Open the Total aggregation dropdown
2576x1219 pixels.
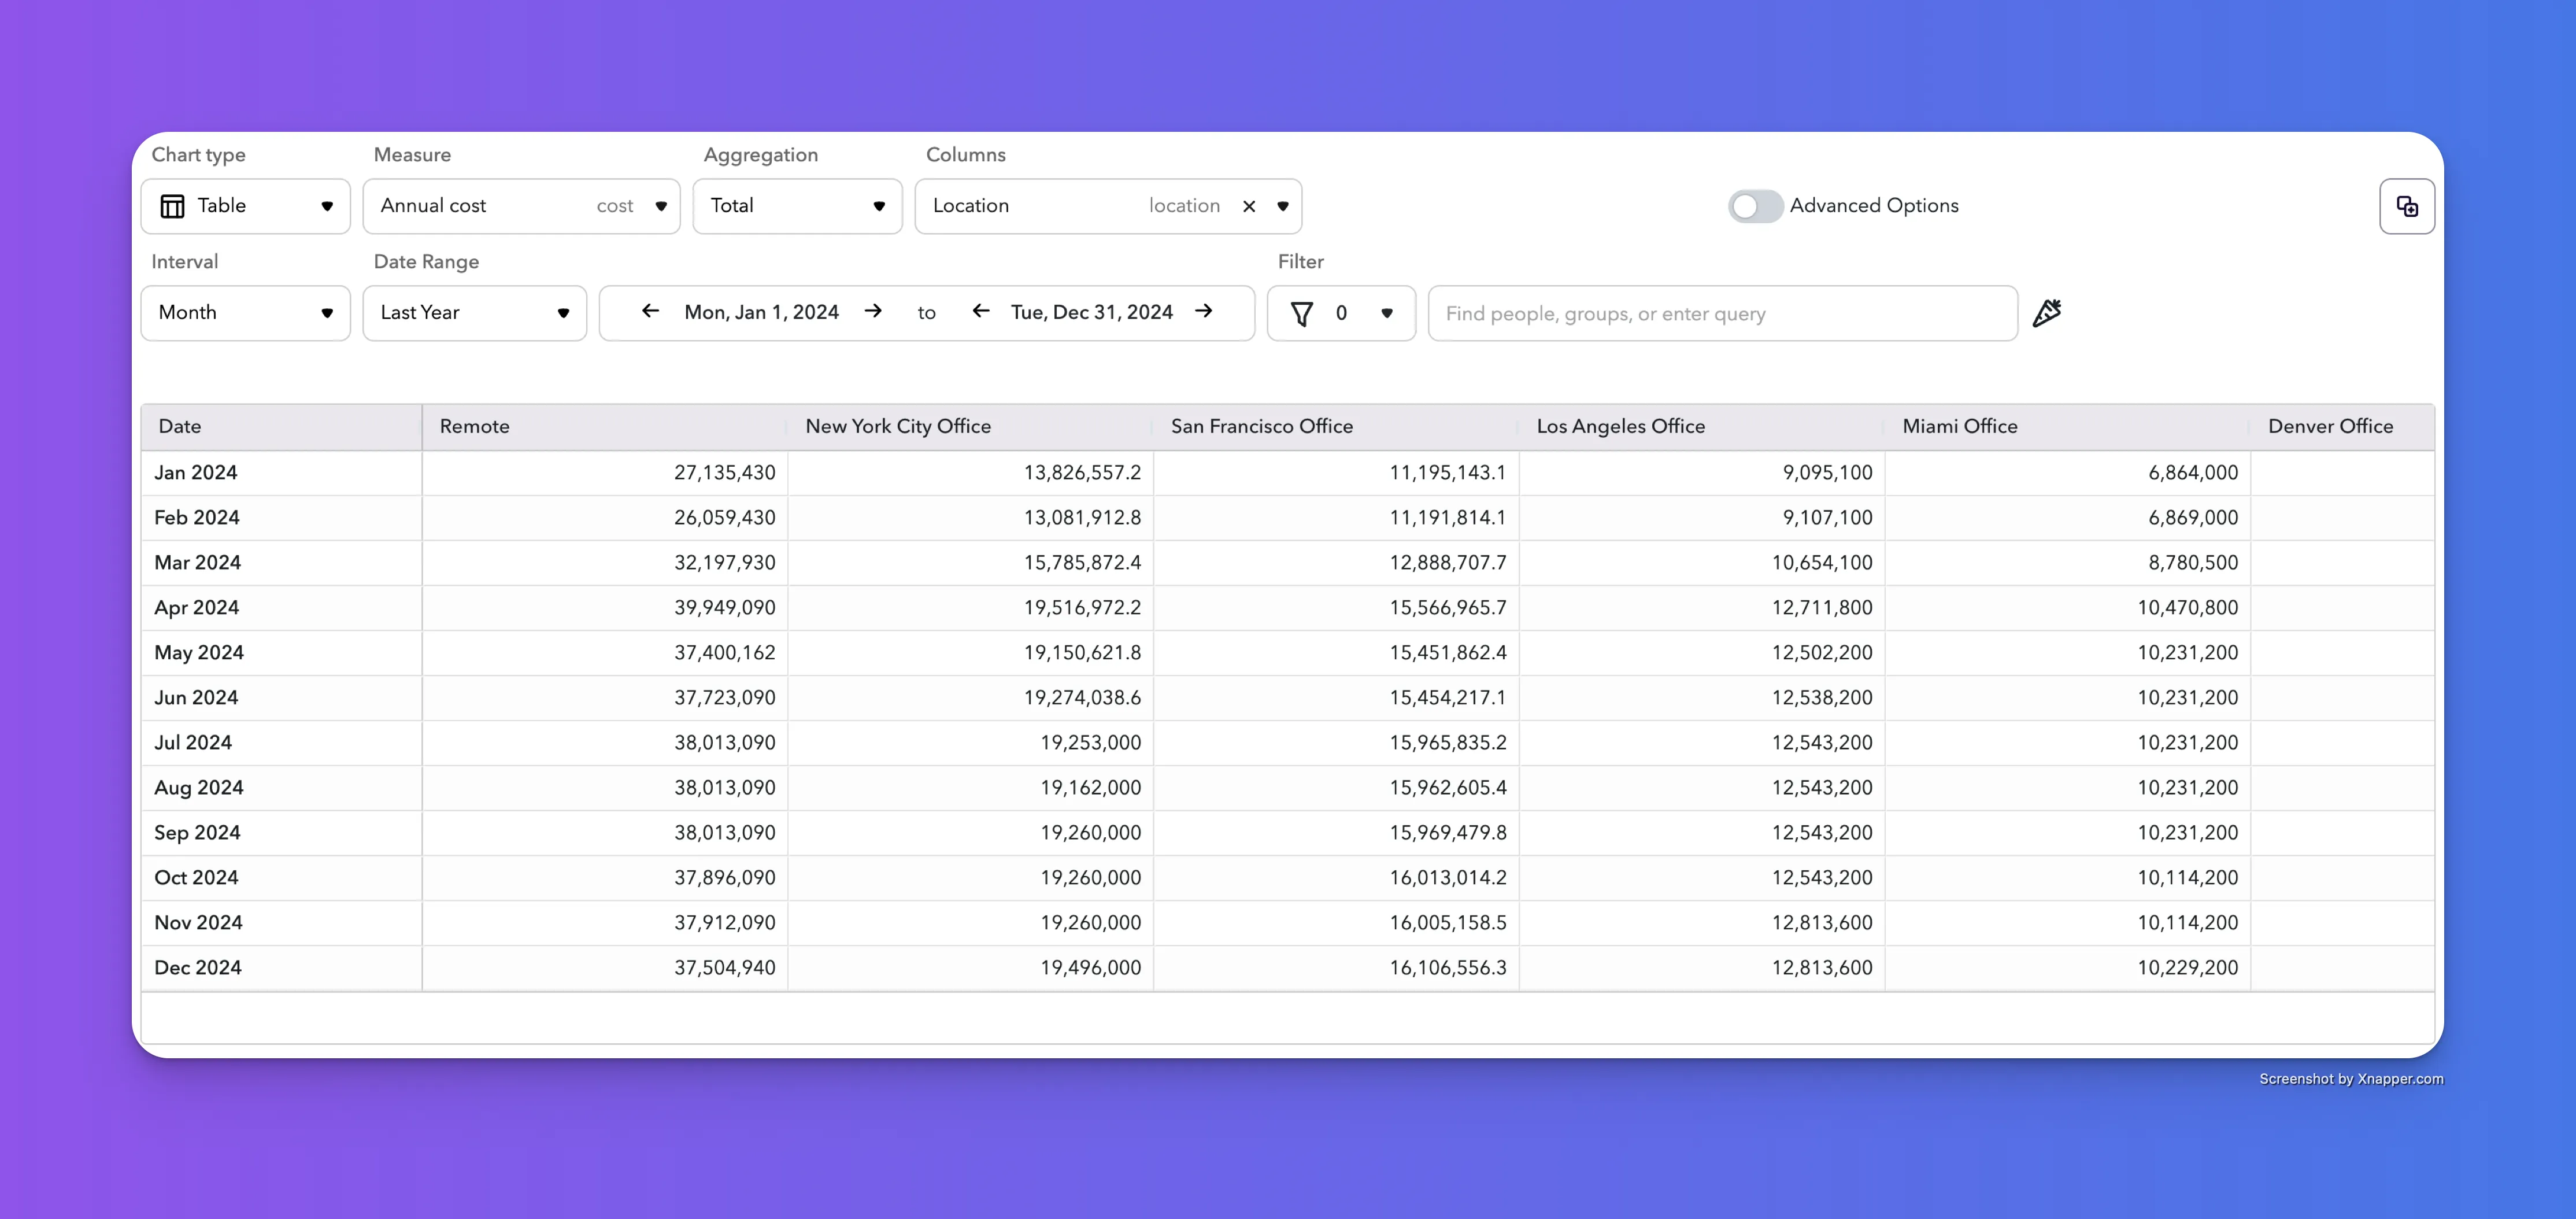797,206
